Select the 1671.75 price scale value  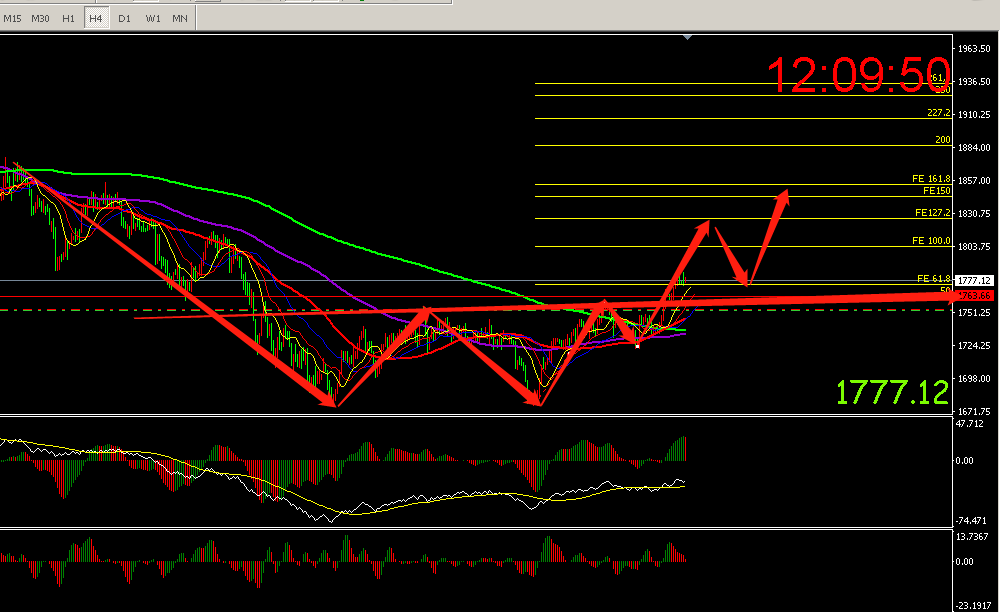tap(974, 412)
